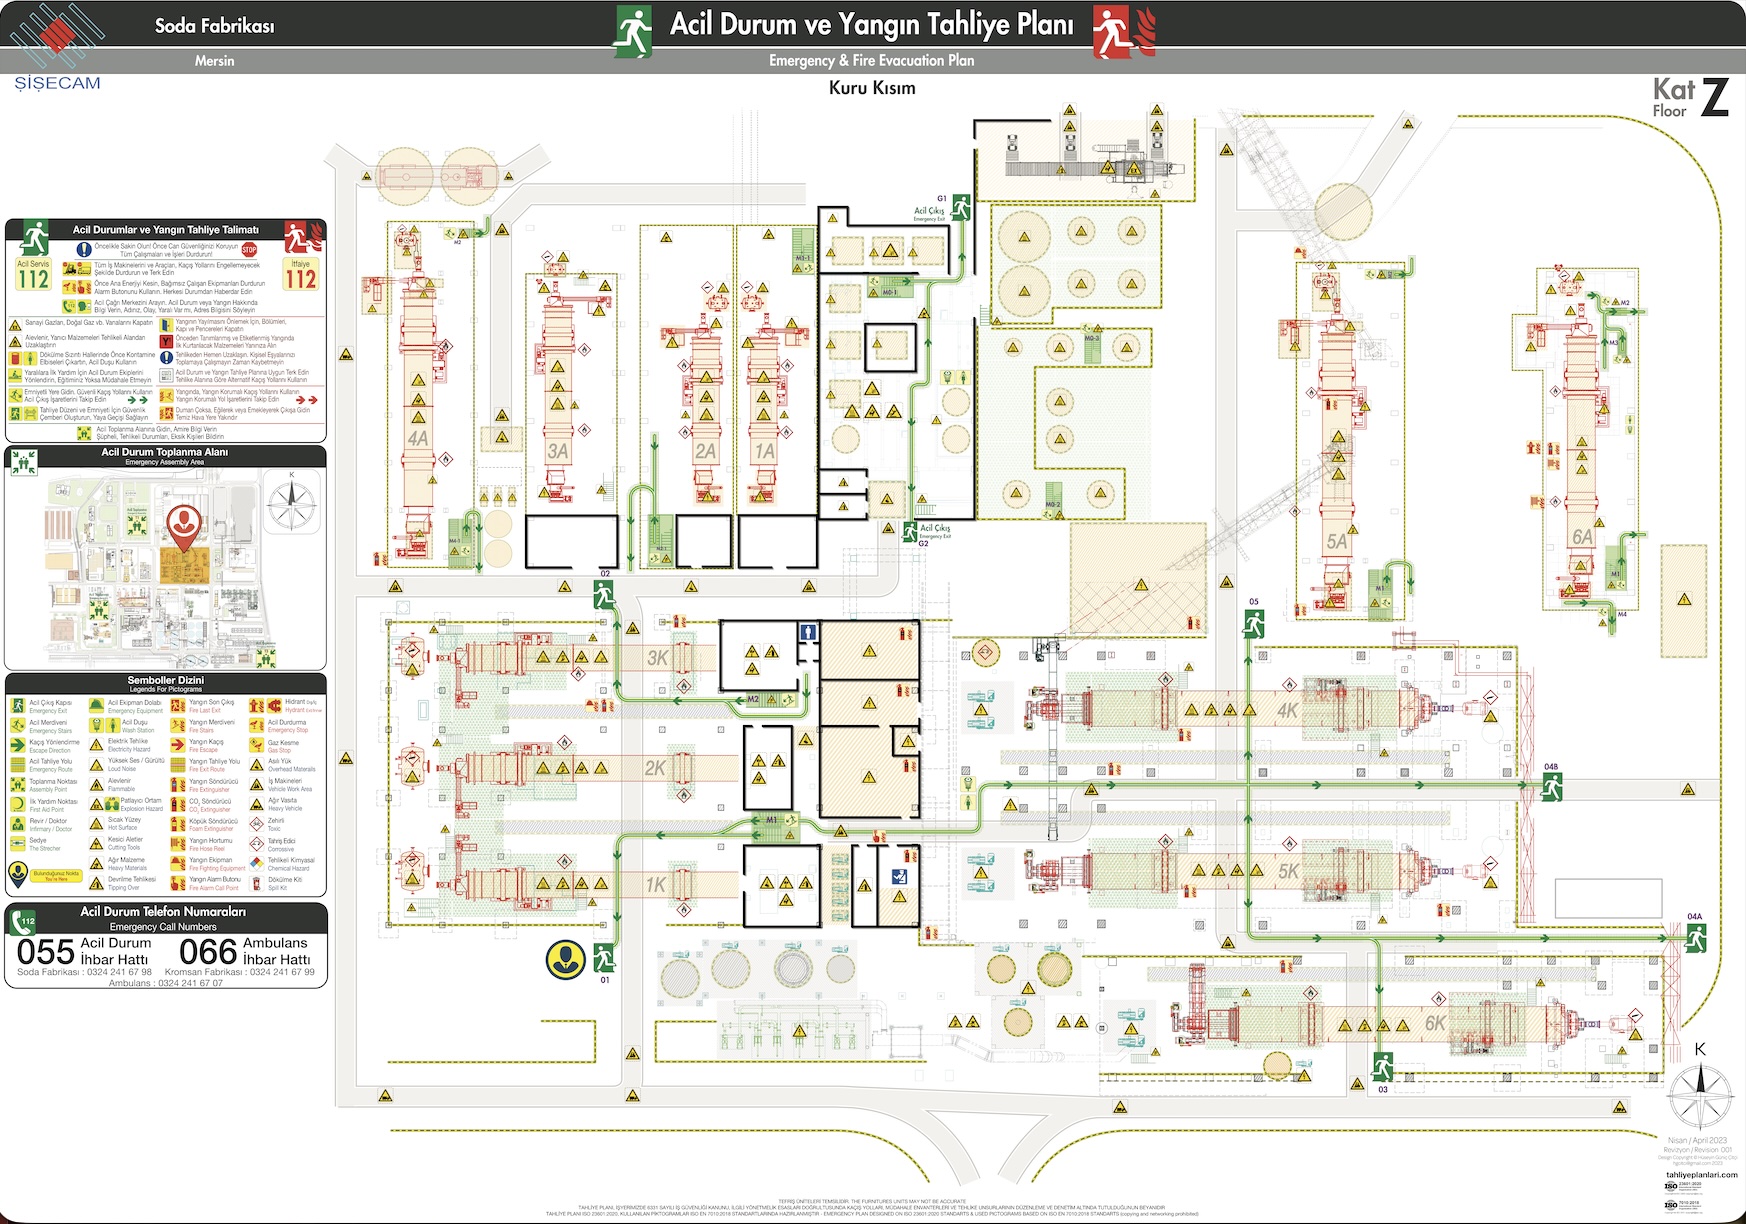Click the red STOP sign icon
The width and height of the screenshot is (1746, 1224).
[x=249, y=249]
